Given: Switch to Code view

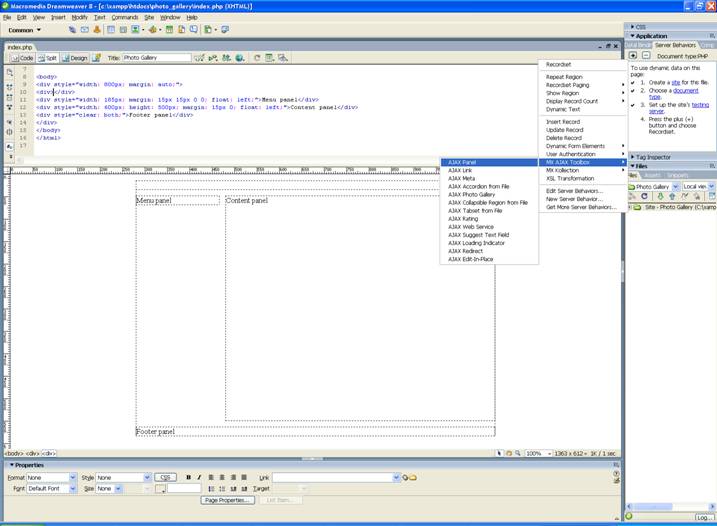Looking at the screenshot, I should tap(22, 58).
